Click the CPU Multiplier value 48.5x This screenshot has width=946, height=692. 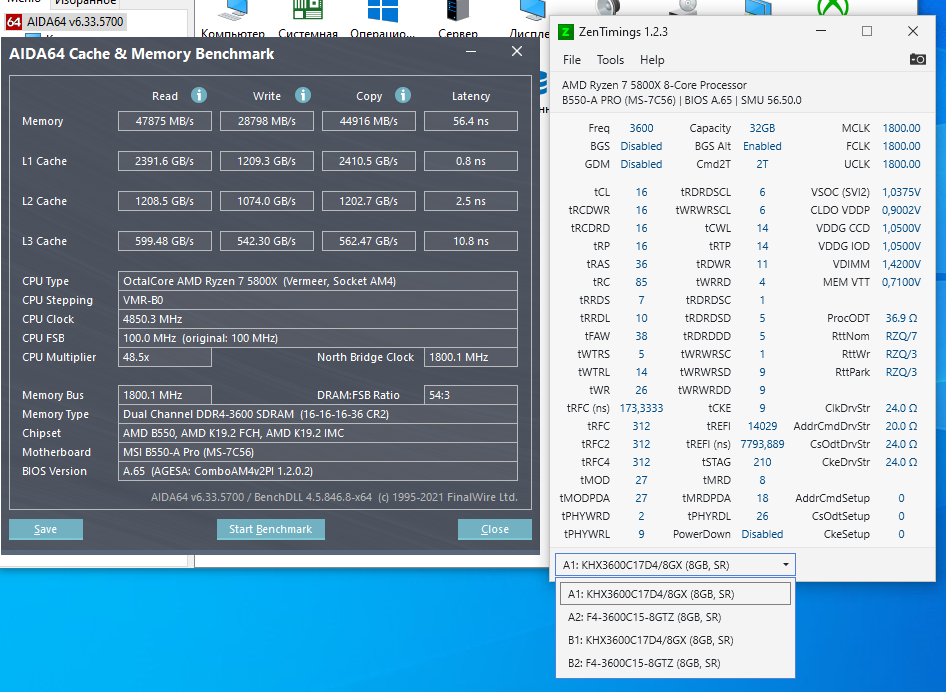pyautogui.click(x=165, y=357)
